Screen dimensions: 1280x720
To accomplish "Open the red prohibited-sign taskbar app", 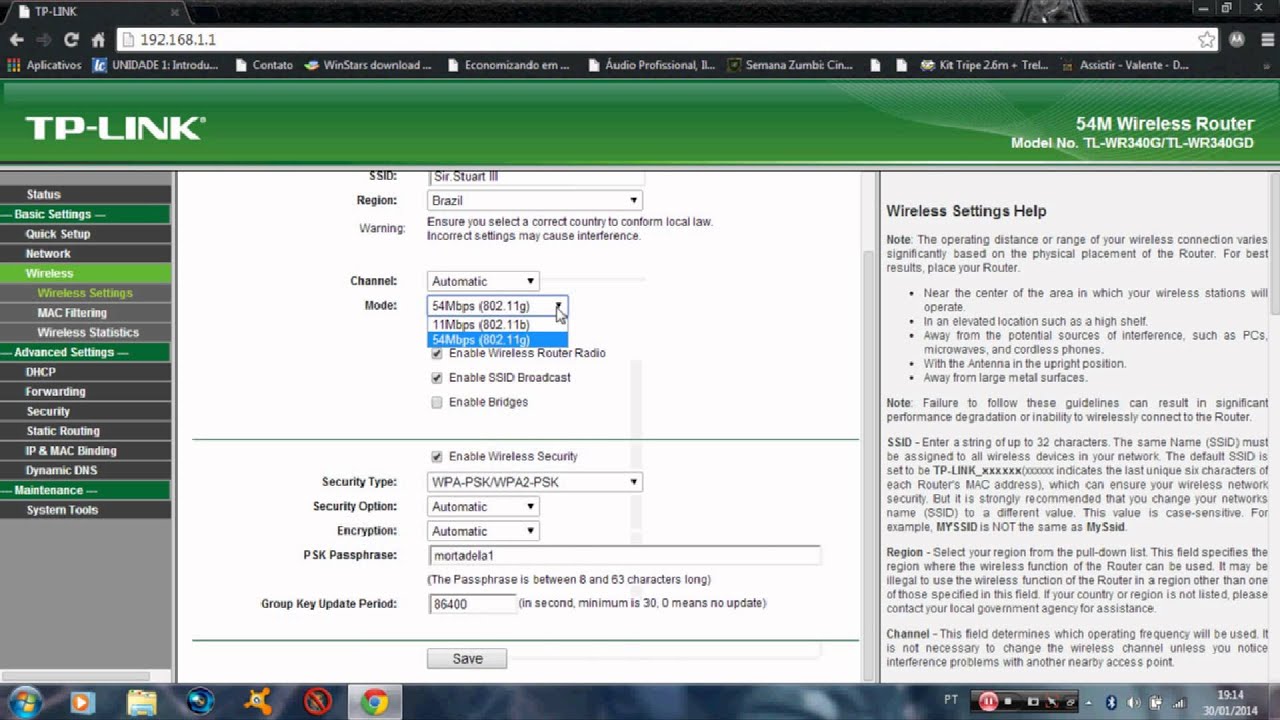I will coord(318,702).
